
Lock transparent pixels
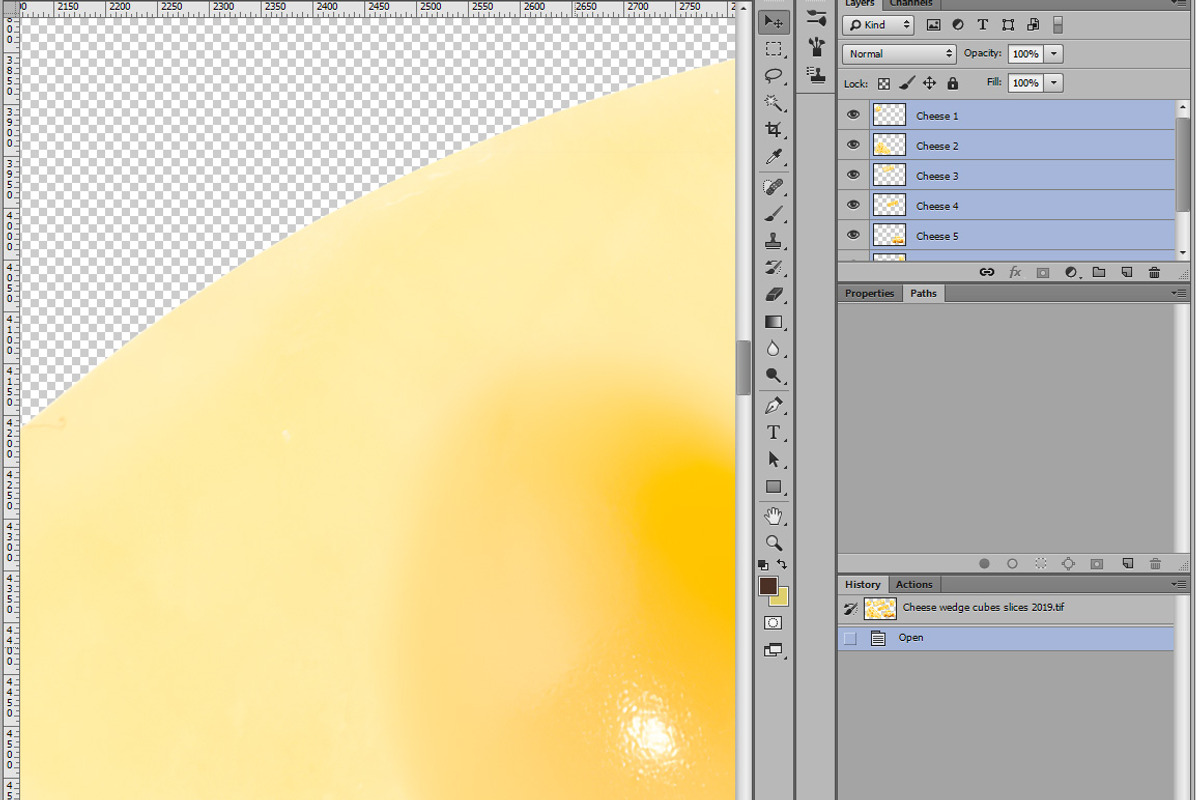click(884, 84)
